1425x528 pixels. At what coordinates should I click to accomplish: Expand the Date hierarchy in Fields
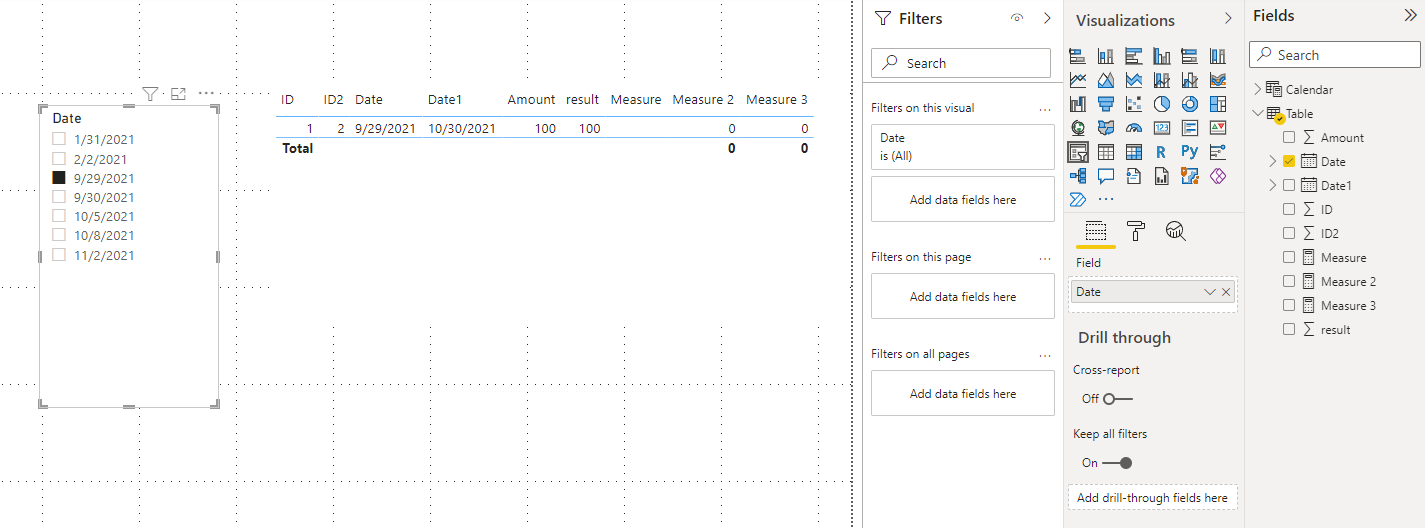[1273, 161]
